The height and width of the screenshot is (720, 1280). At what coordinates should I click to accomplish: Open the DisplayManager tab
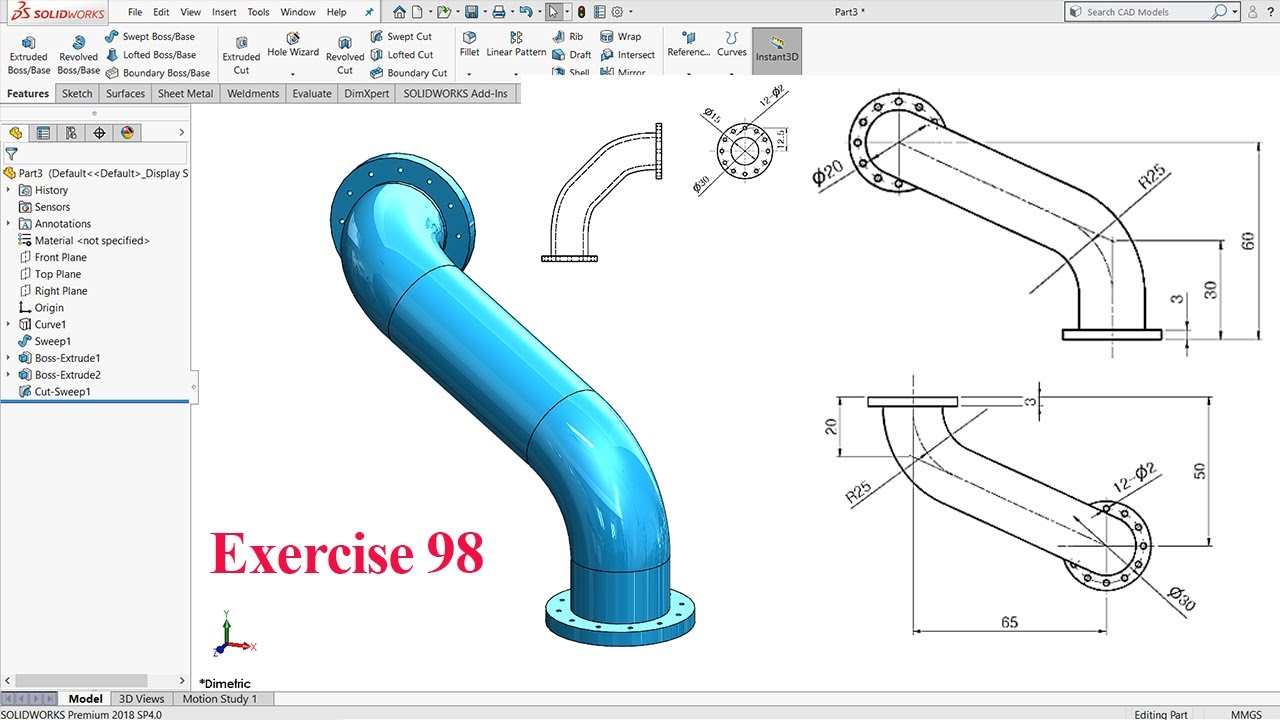(x=127, y=133)
